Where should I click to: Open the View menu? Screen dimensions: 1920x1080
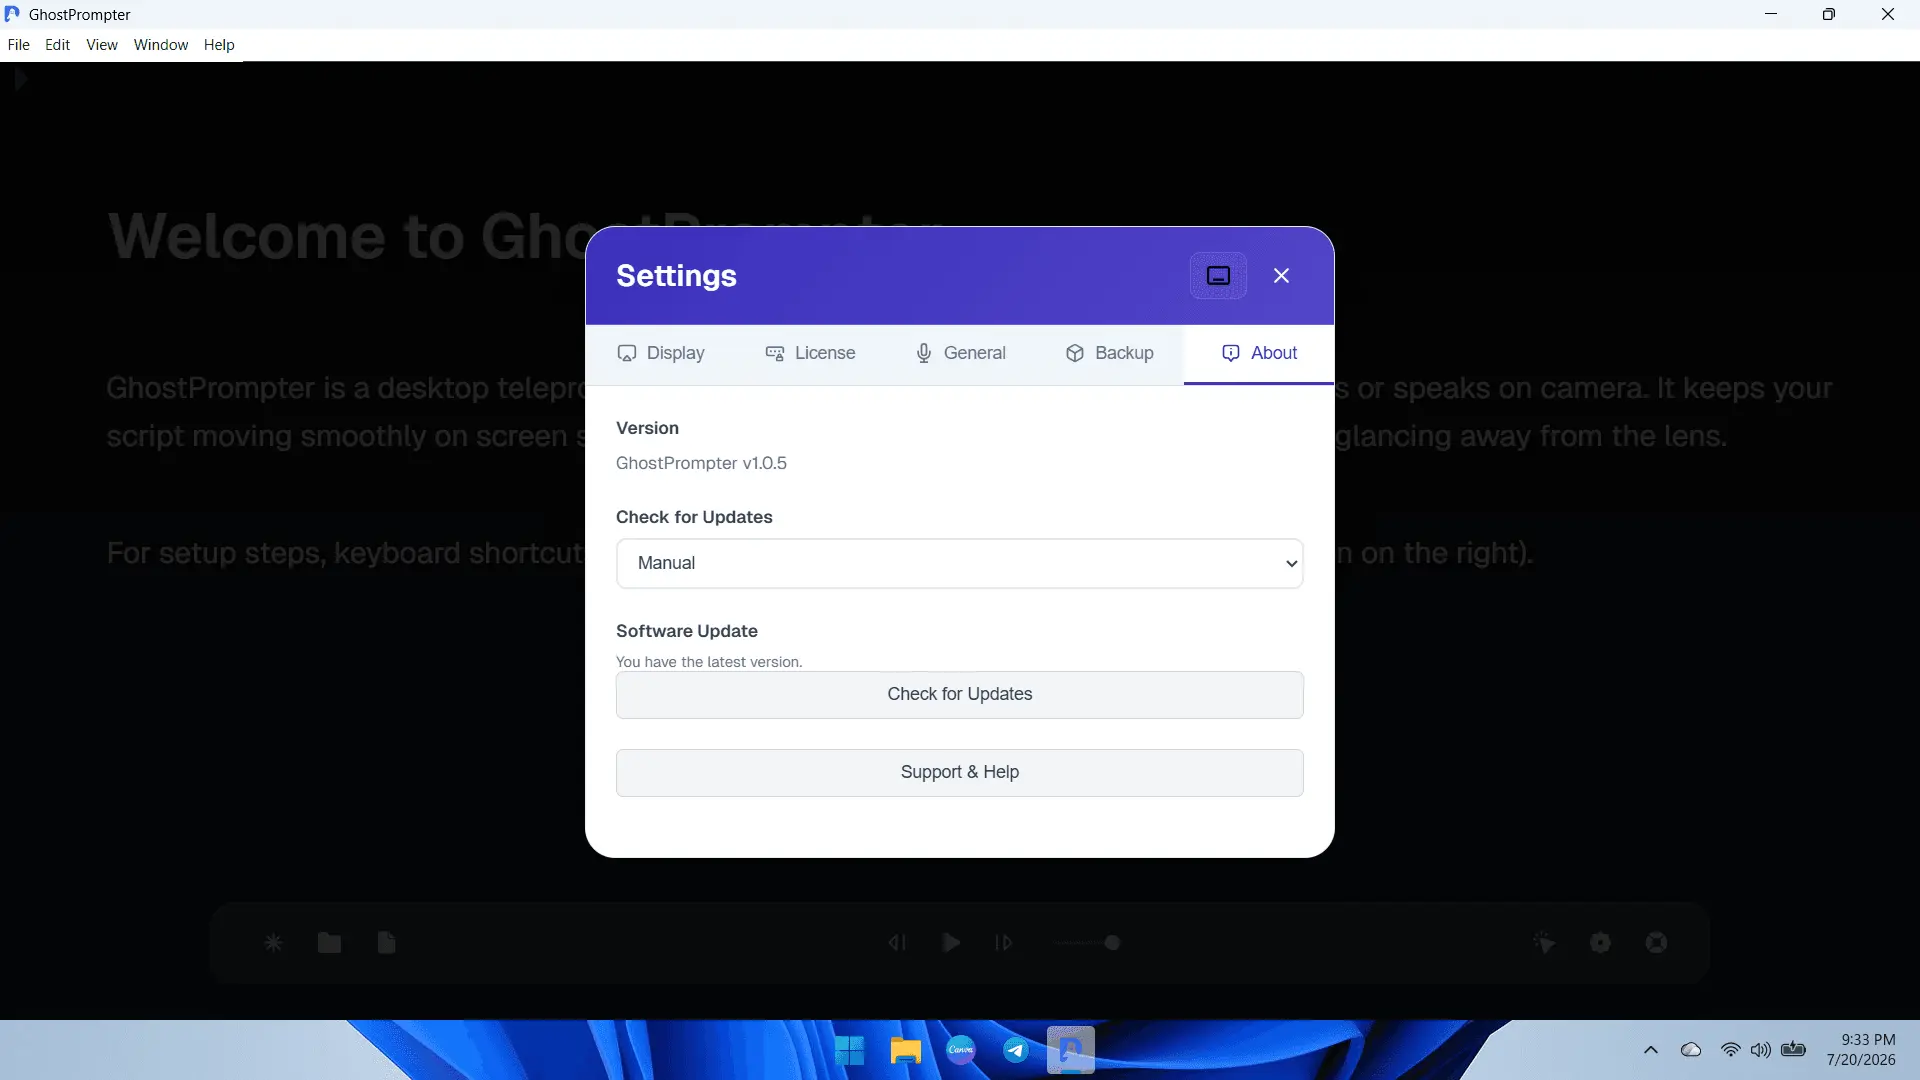(101, 45)
